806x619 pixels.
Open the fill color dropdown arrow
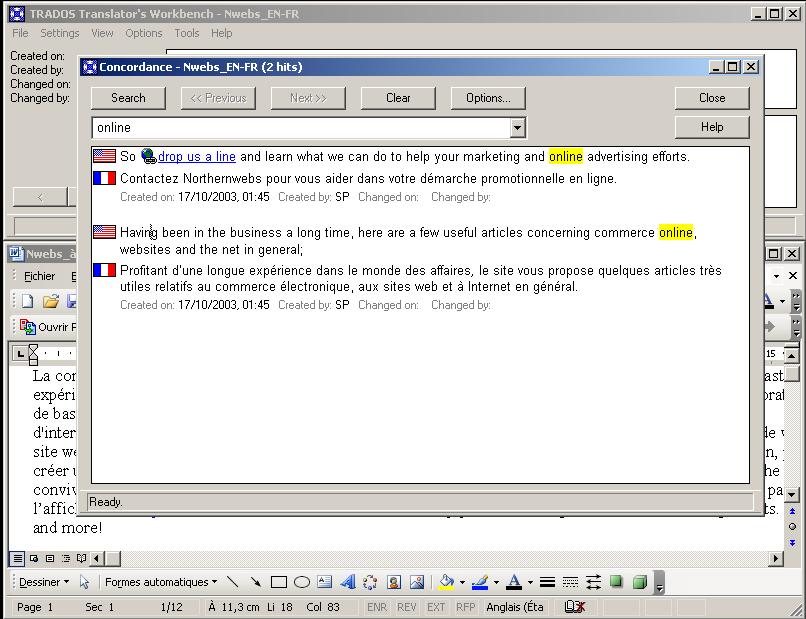pyautogui.click(x=461, y=582)
